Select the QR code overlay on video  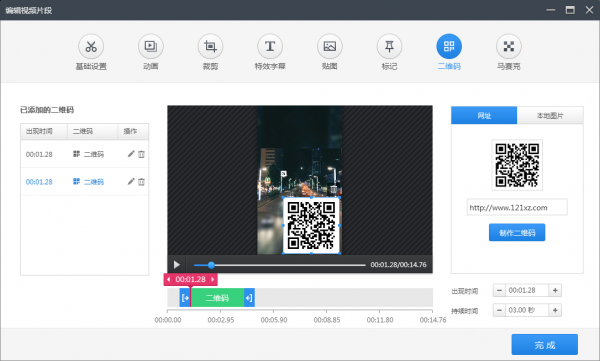point(311,225)
